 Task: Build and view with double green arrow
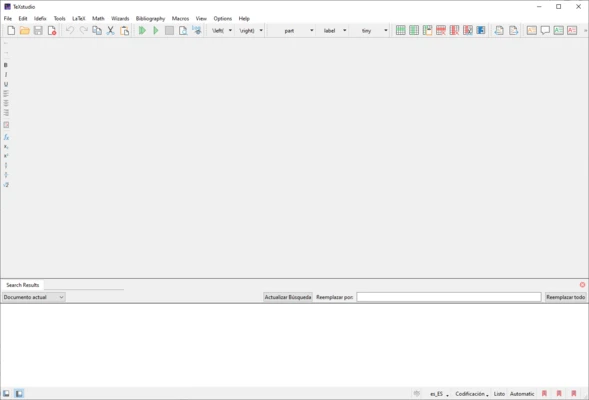(142, 30)
